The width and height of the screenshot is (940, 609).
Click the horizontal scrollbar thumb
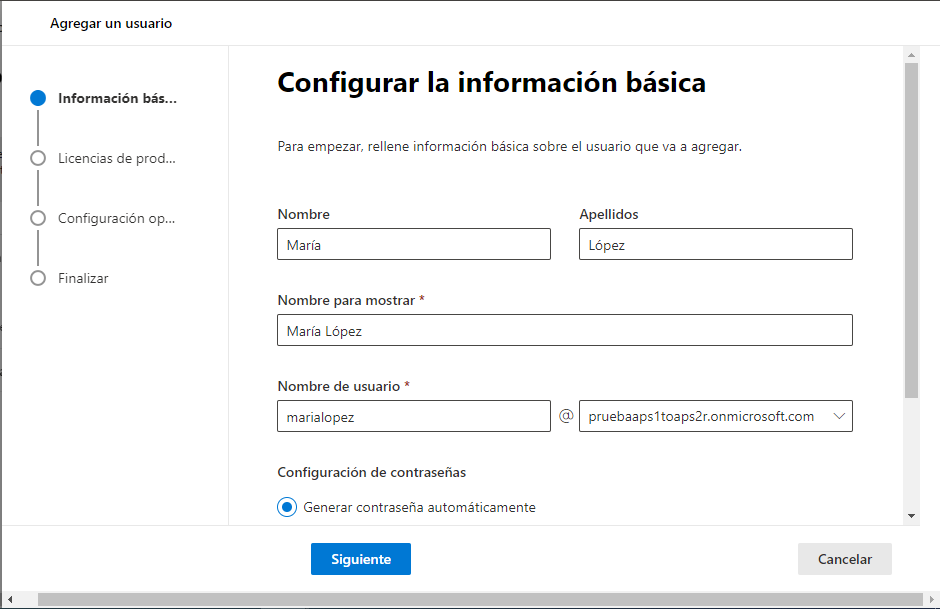[480, 599]
